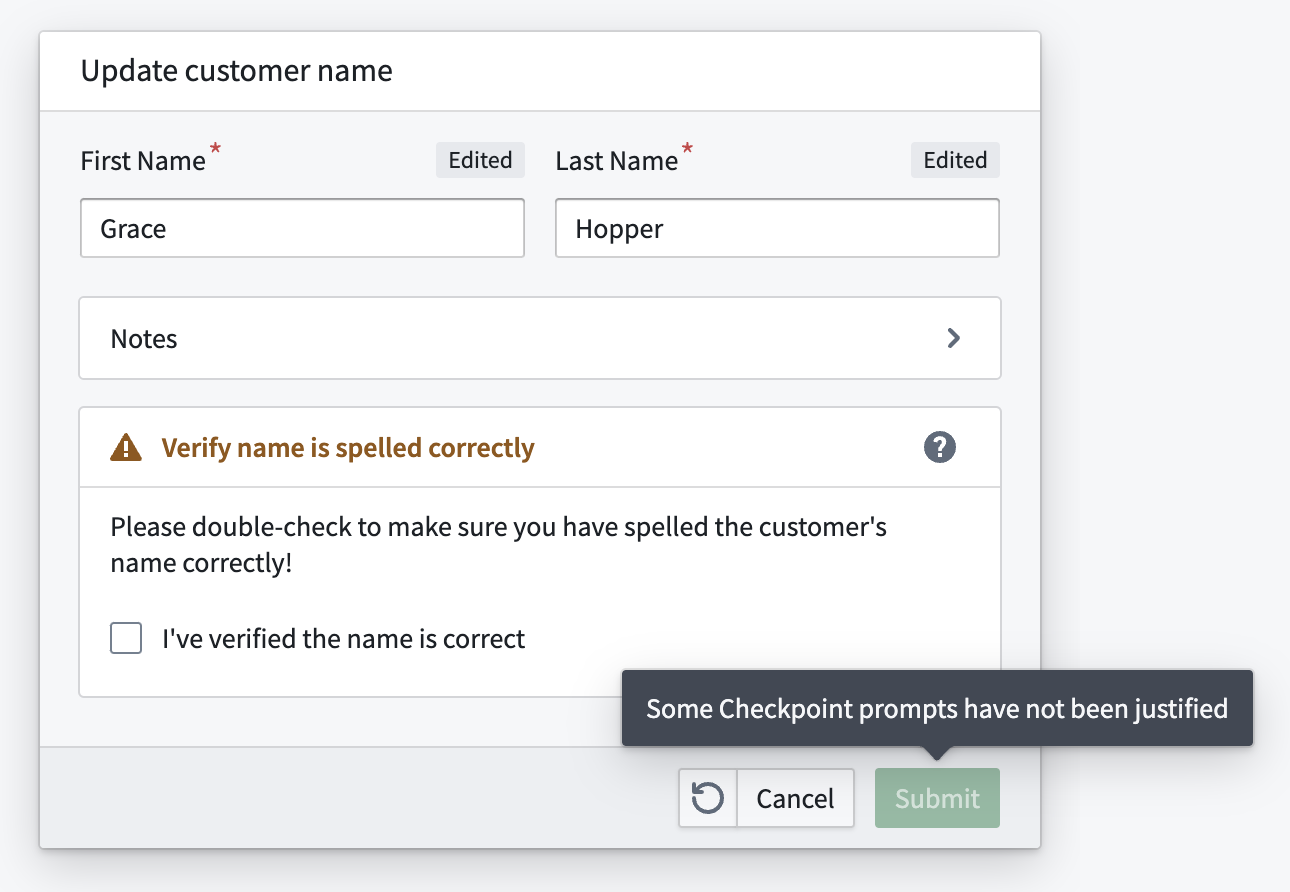Click the help question mark icon

pyautogui.click(x=940, y=447)
